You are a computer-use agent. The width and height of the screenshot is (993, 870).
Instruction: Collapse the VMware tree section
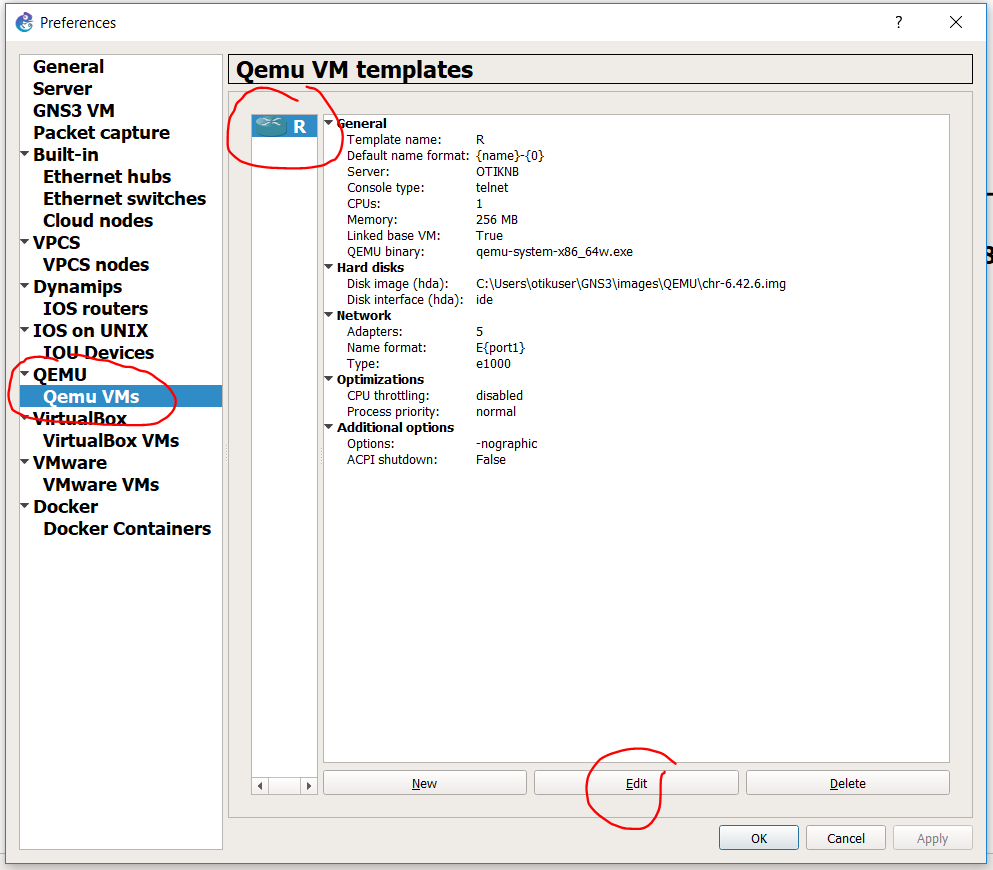coord(25,462)
